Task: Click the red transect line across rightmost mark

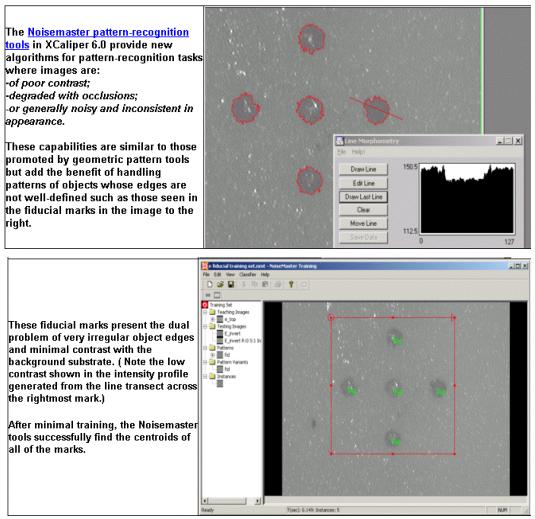Action: (375, 109)
